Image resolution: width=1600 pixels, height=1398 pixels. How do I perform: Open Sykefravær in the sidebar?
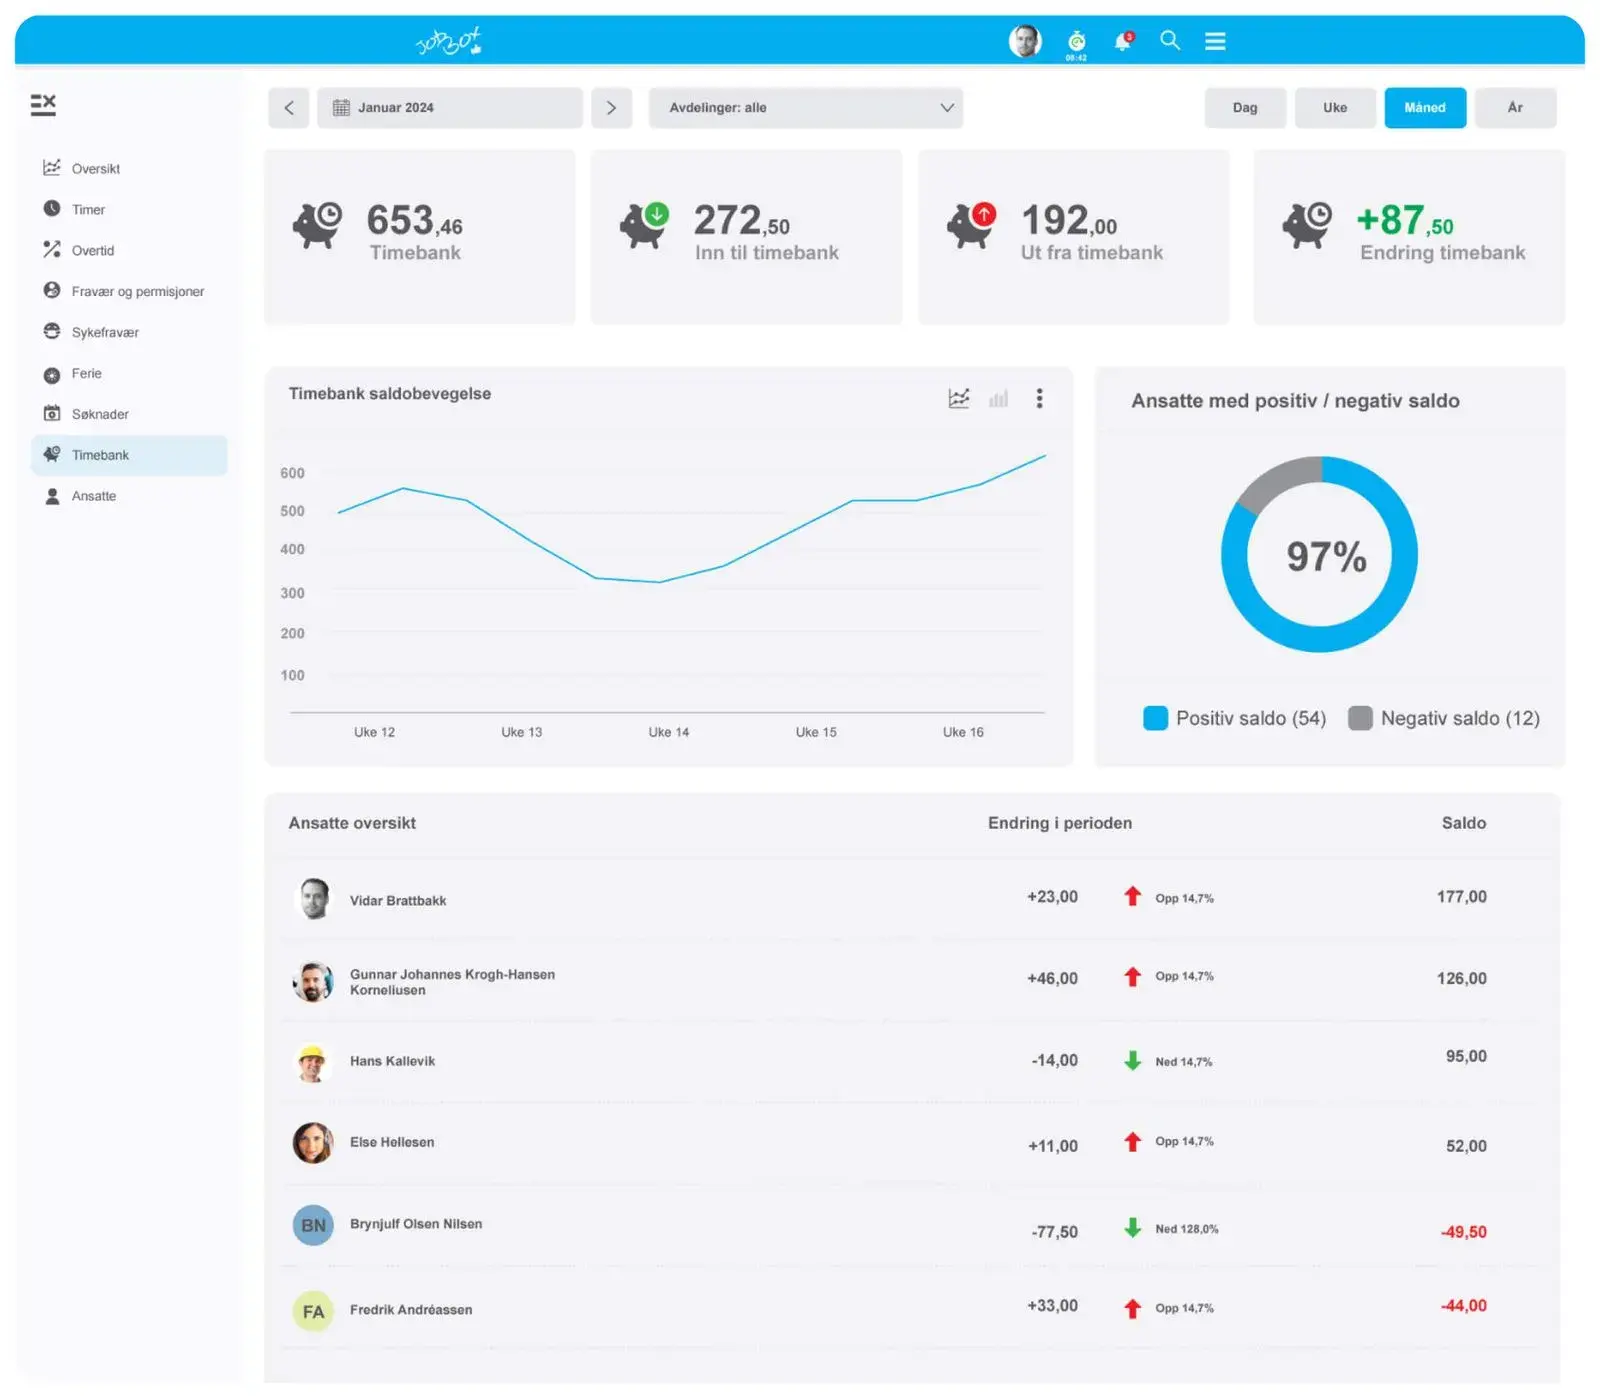click(105, 332)
